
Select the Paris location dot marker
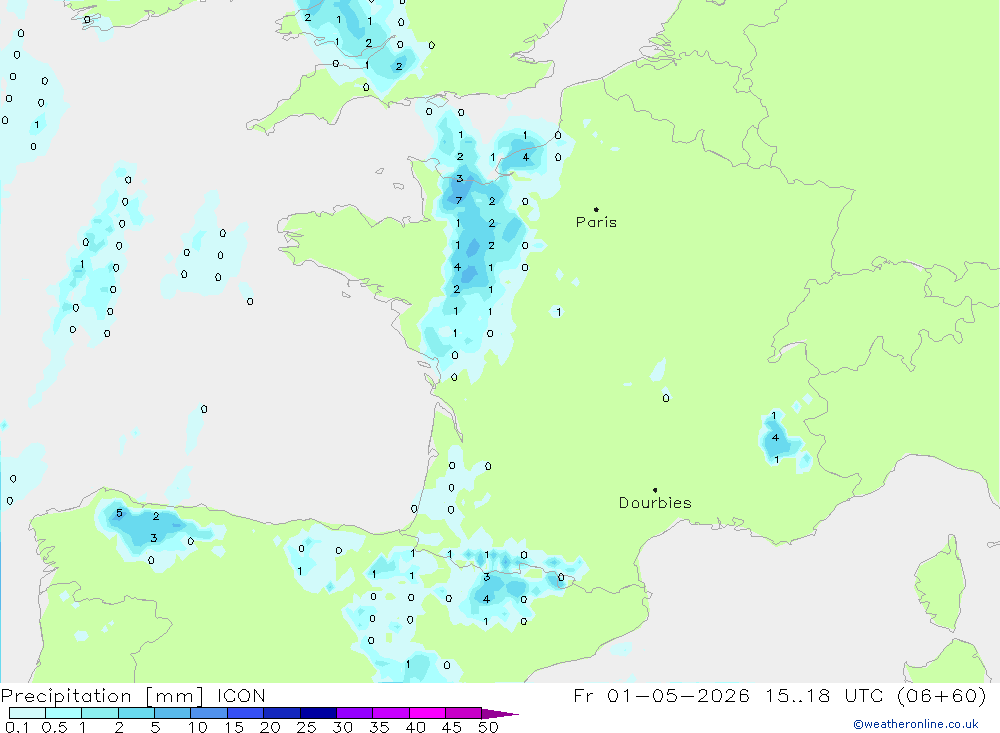tap(596, 209)
